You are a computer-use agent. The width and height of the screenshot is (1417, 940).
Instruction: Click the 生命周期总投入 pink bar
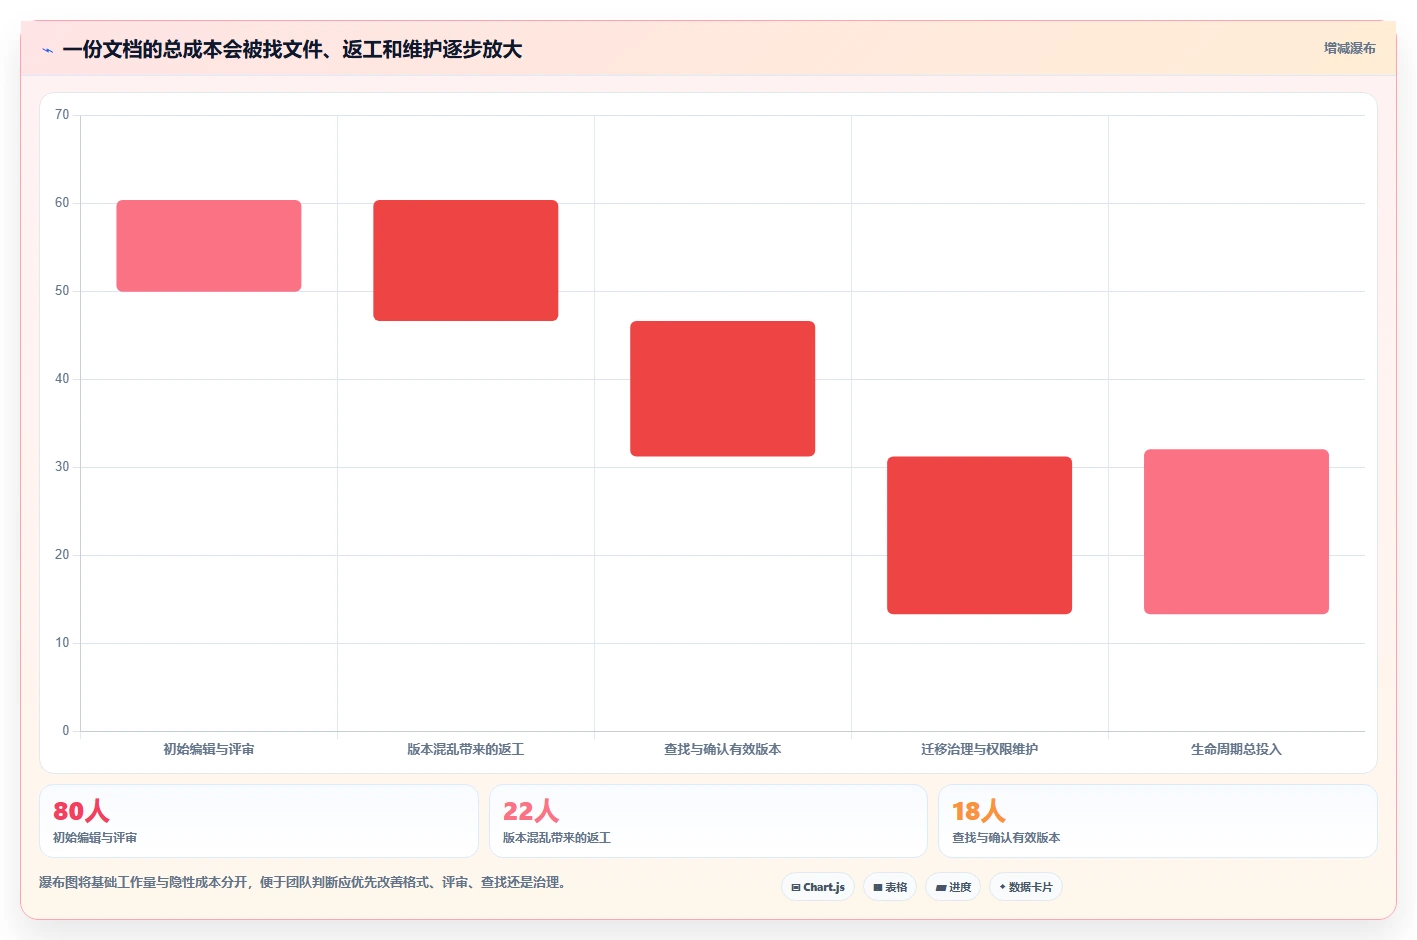(x=1237, y=532)
